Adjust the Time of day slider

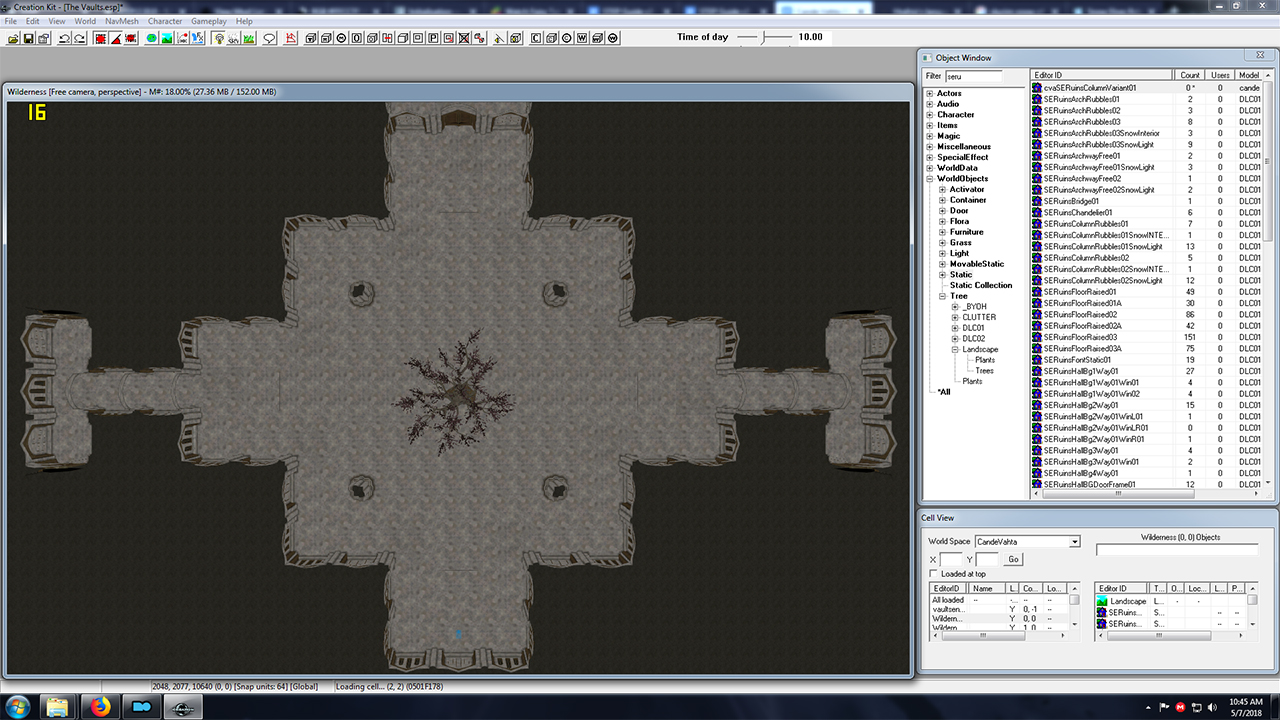[x=764, y=37]
